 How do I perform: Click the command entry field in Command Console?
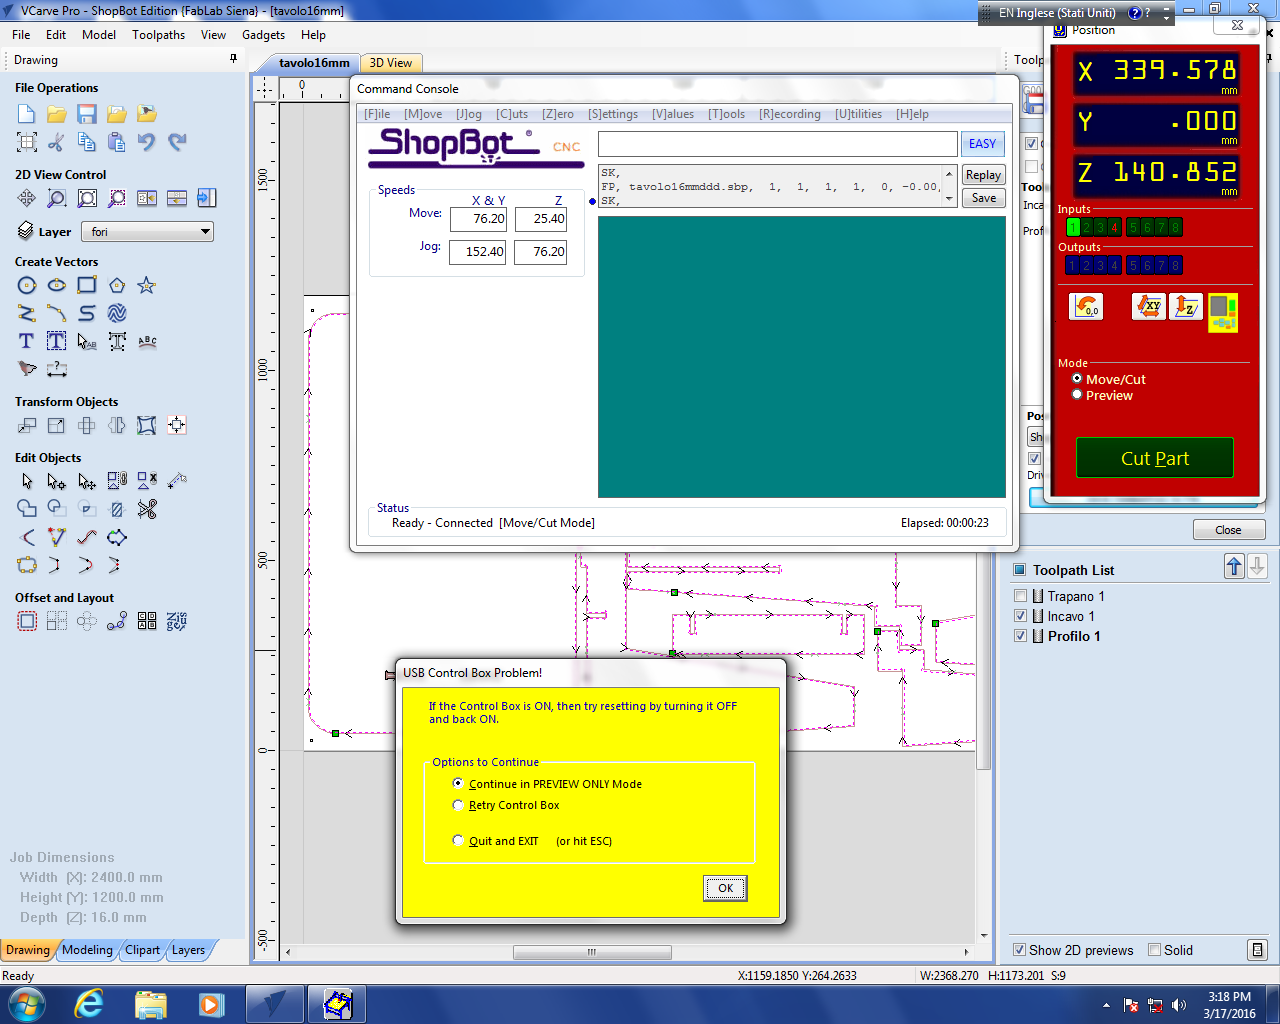coord(777,144)
